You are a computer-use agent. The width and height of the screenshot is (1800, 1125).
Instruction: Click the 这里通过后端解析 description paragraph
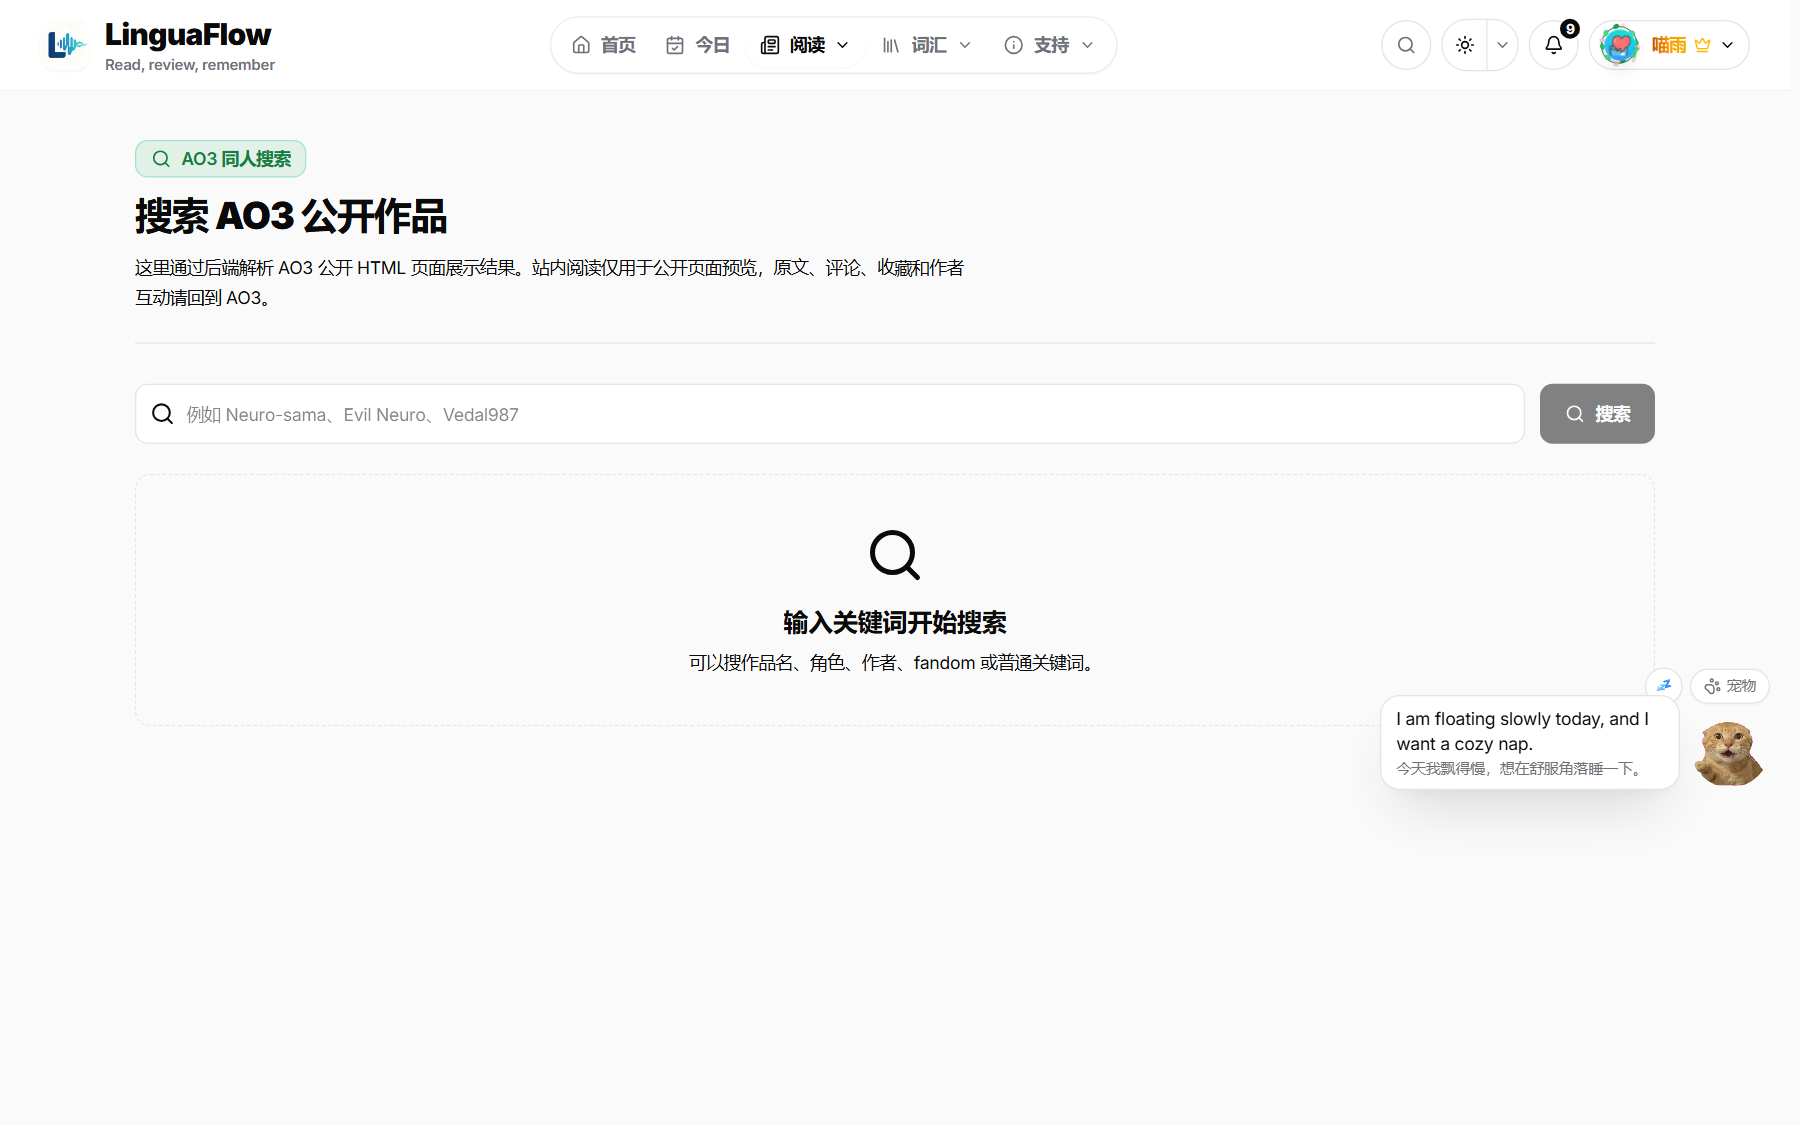(x=550, y=283)
